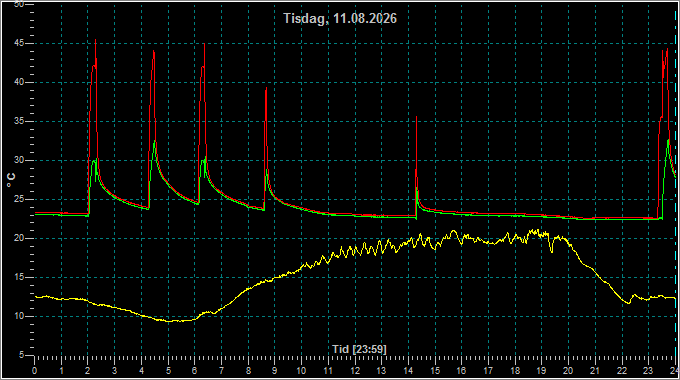
Task: Click the °C y-axis unit label
Action: (11, 180)
